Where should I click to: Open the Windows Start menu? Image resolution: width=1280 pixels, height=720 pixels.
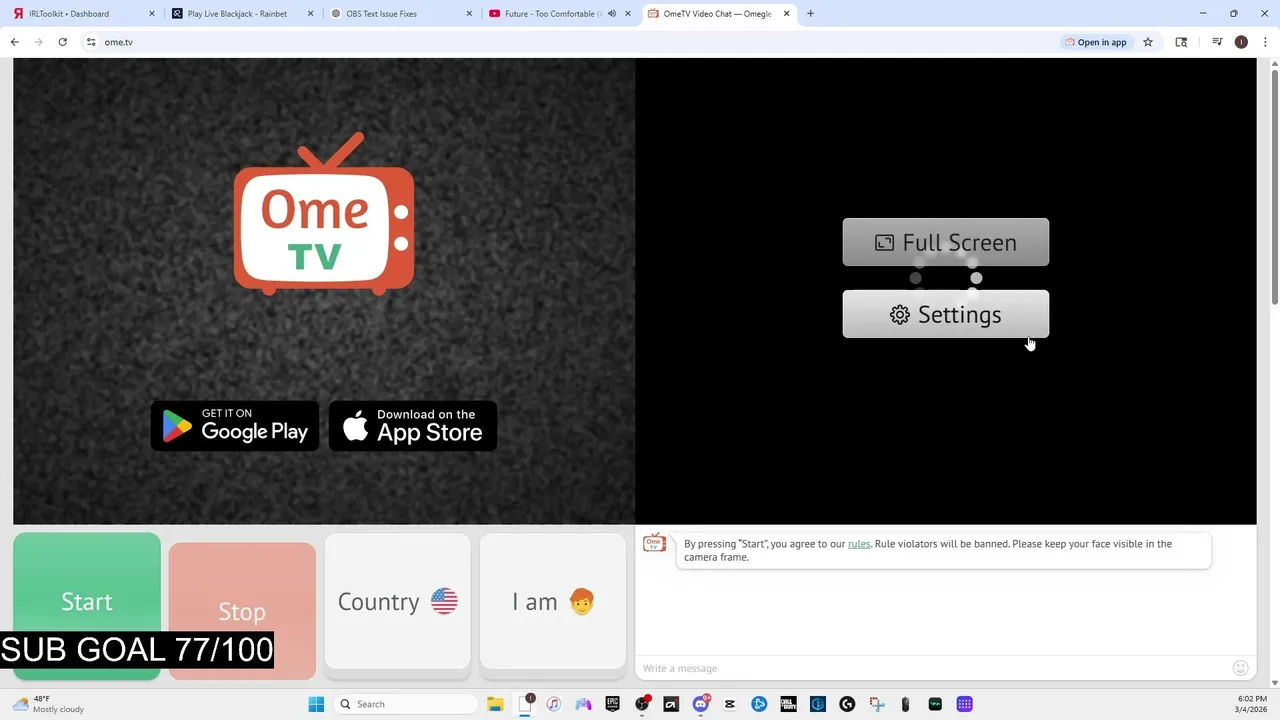click(316, 704)
